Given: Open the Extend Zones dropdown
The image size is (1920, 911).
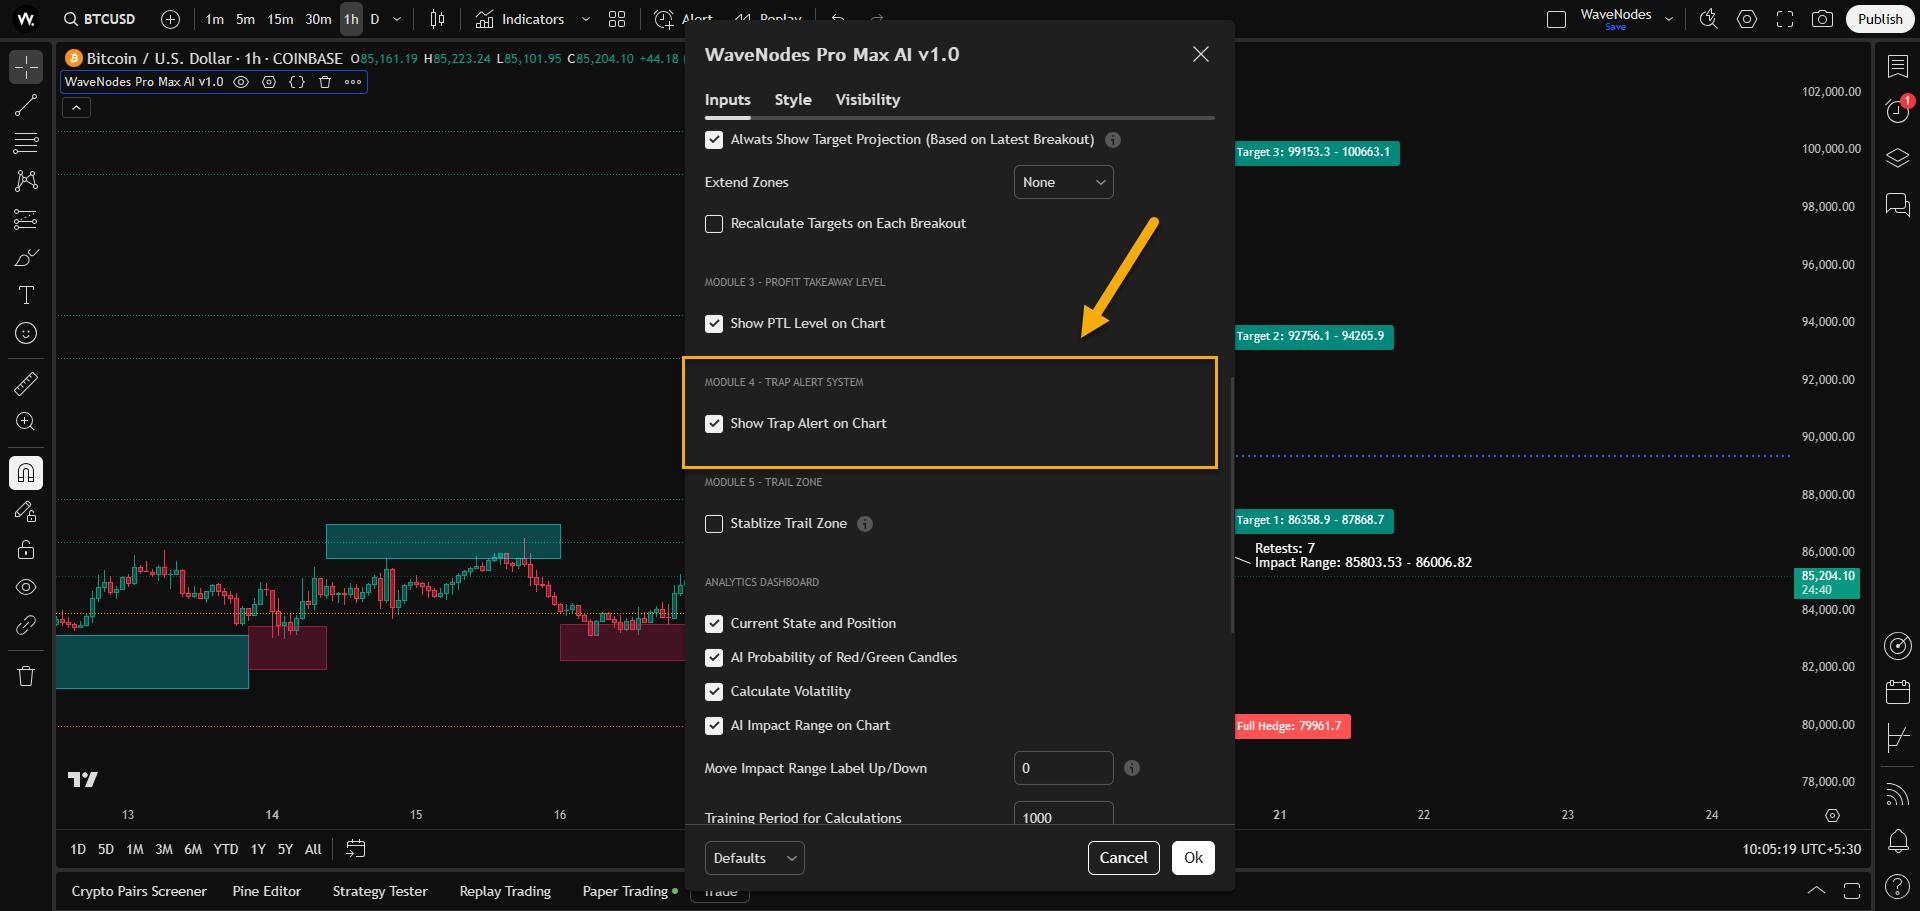Looking at the screenshot, I should 1063,182.
